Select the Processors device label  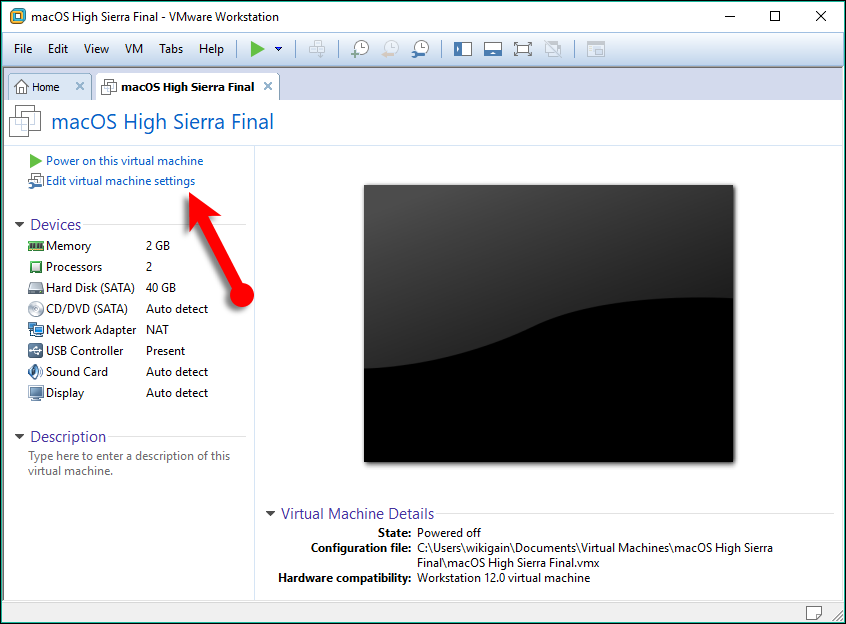click(74, 267)
